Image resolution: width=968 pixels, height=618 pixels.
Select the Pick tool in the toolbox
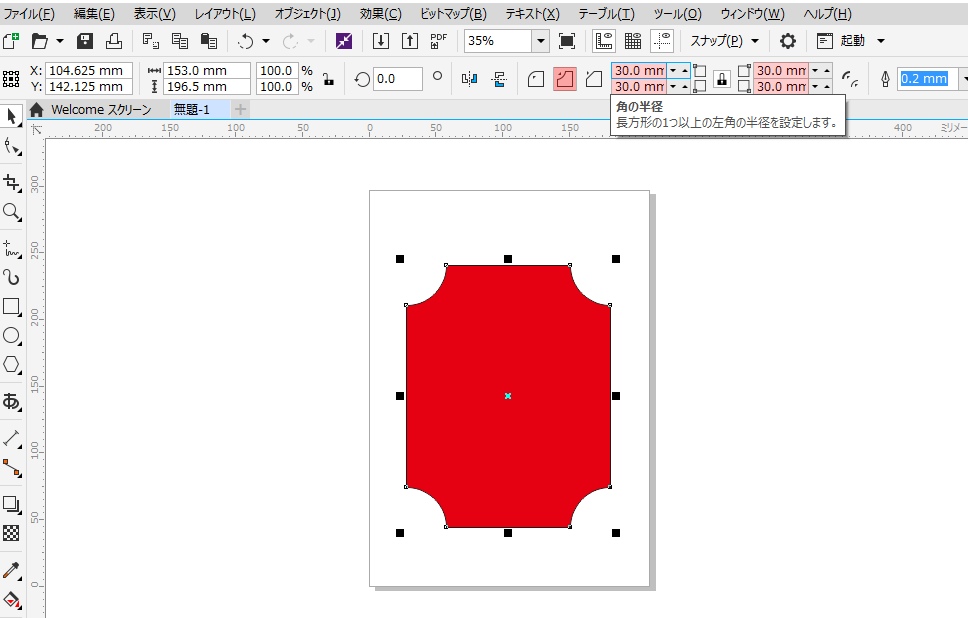tap(11, 116)
